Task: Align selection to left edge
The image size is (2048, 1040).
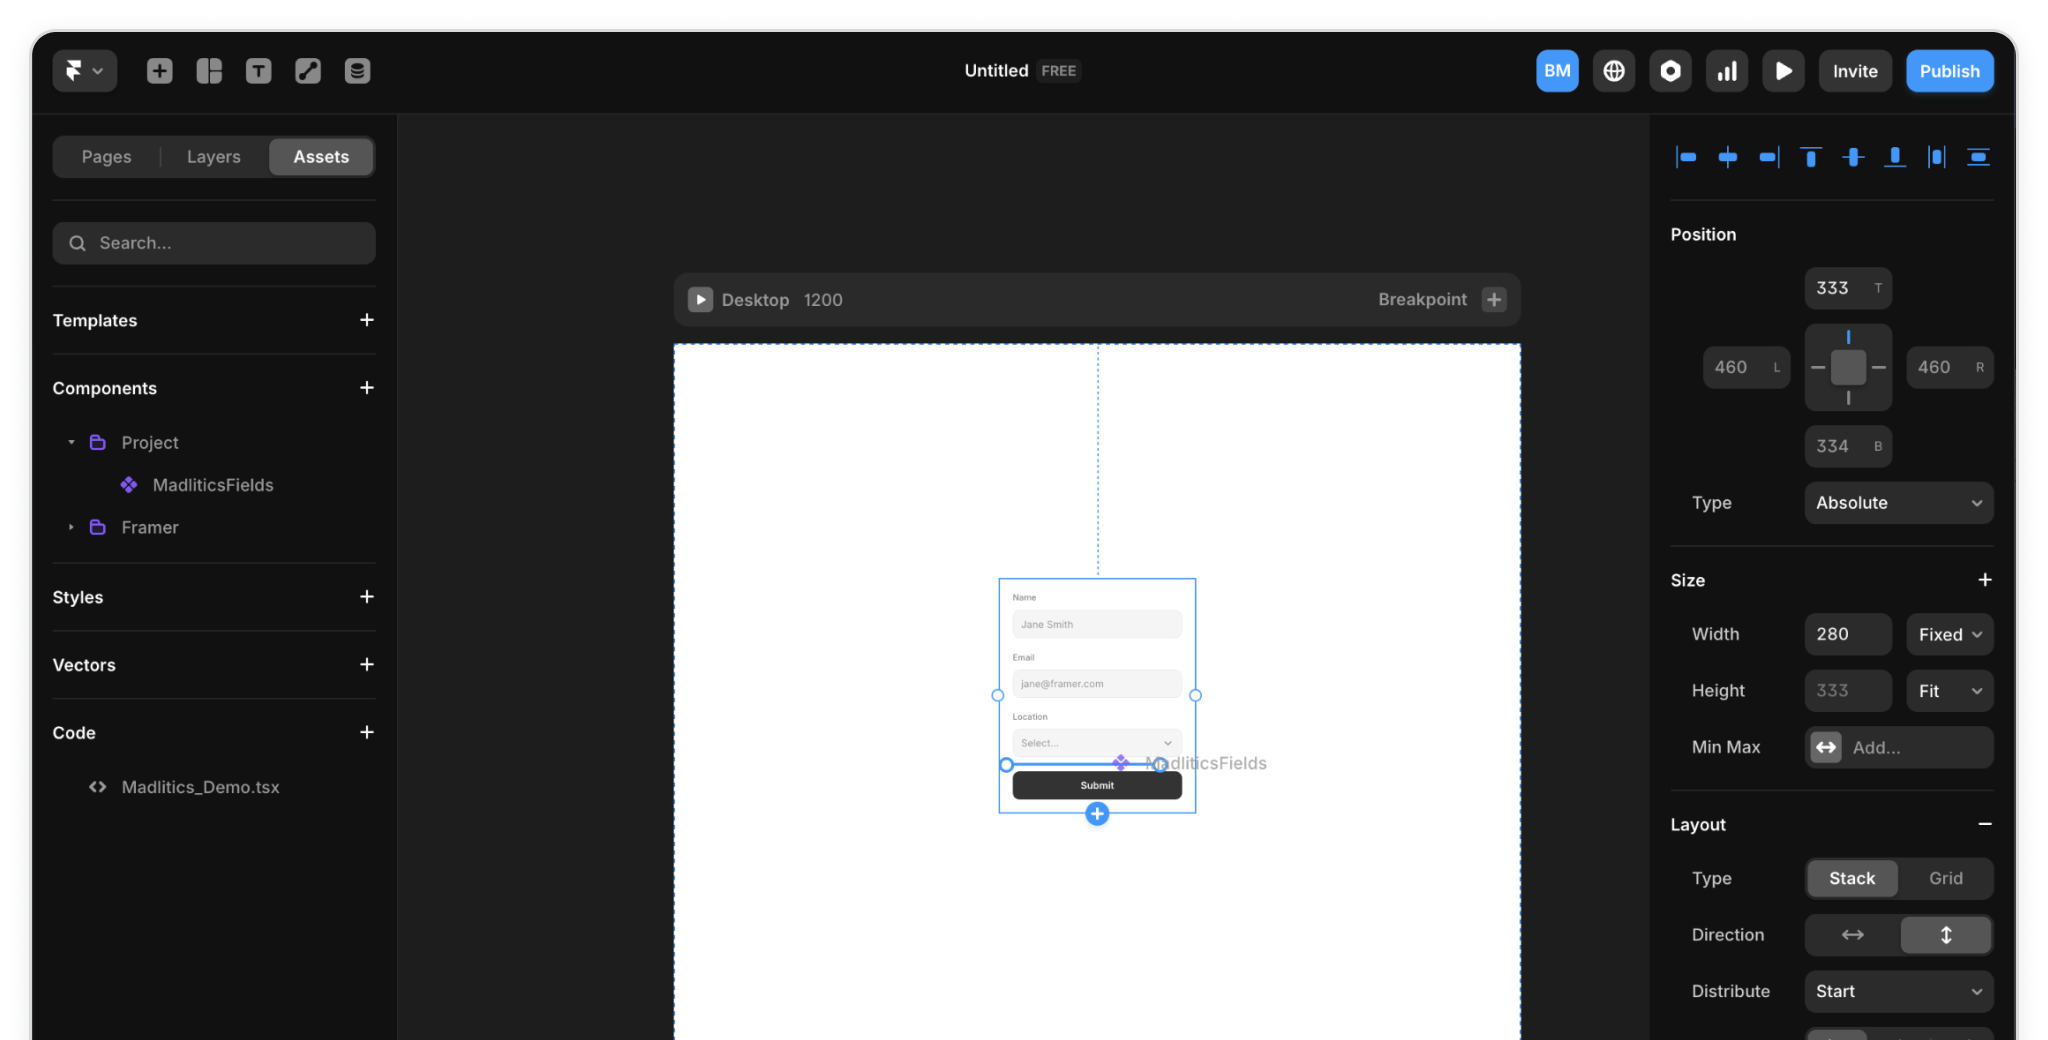Action: point(1686,157)
